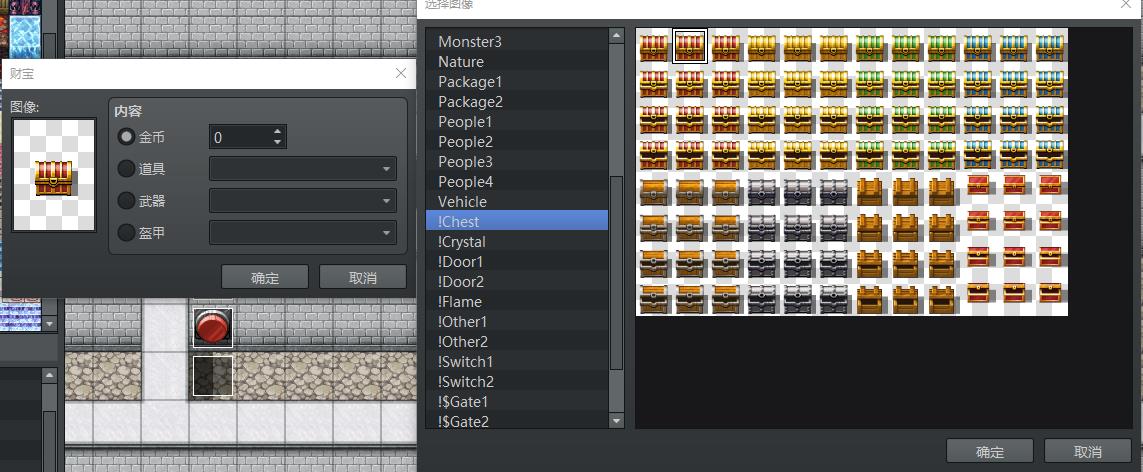Pick the middle gold chest in the second row
Screen dimensions: 1143x472
798,82
